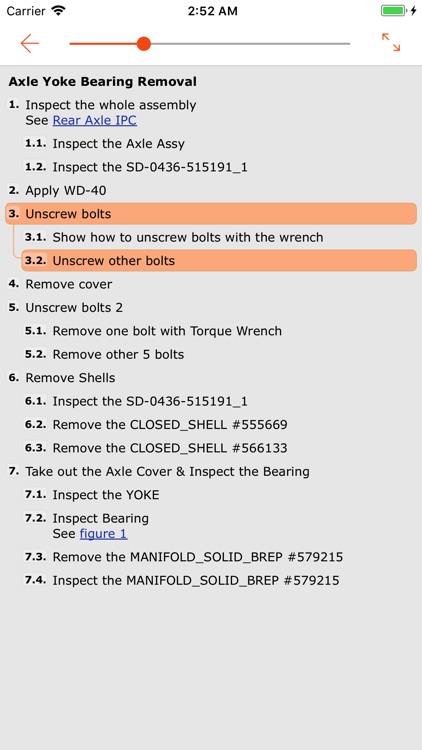Select step 7.3 Remove the MANIFOLD_SOLID_BREP
422x750 pixels.
pyautogui.click(x=219, y=557)
